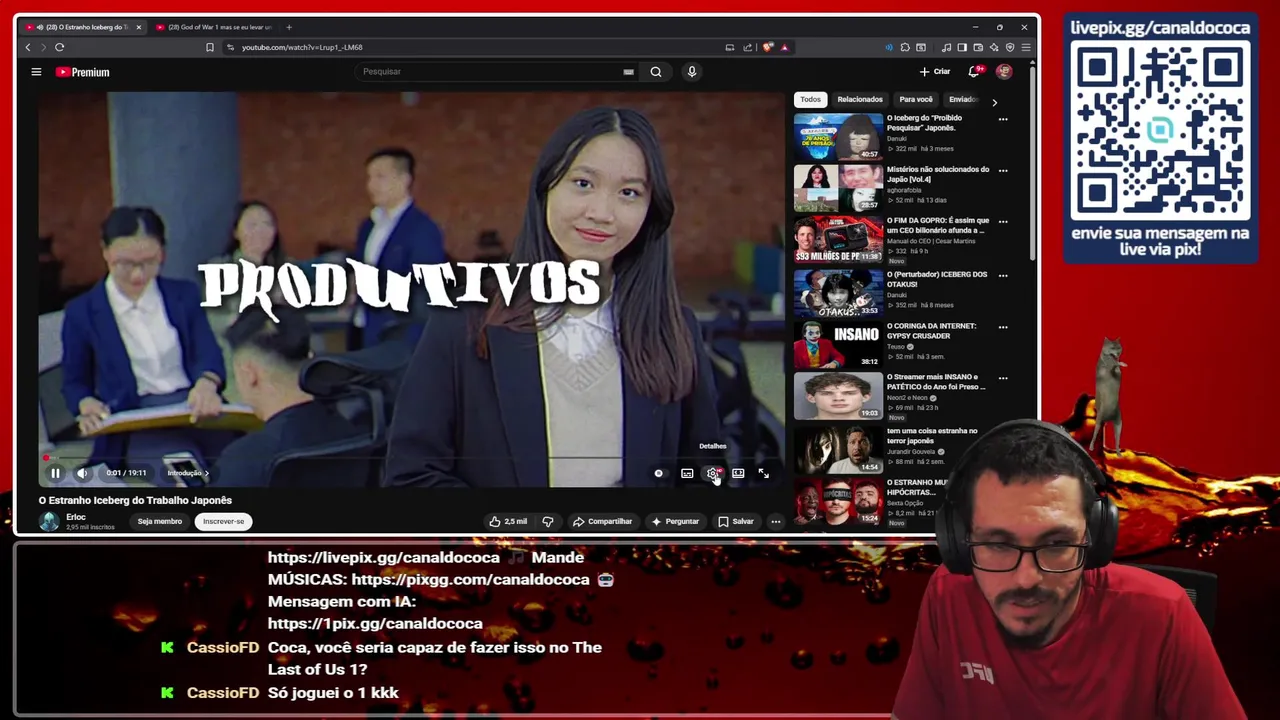Open 'tem uma coisa estranha no terror japonês' title
The width and height of the screenshot is (1280, 720).
pos(932,435)
